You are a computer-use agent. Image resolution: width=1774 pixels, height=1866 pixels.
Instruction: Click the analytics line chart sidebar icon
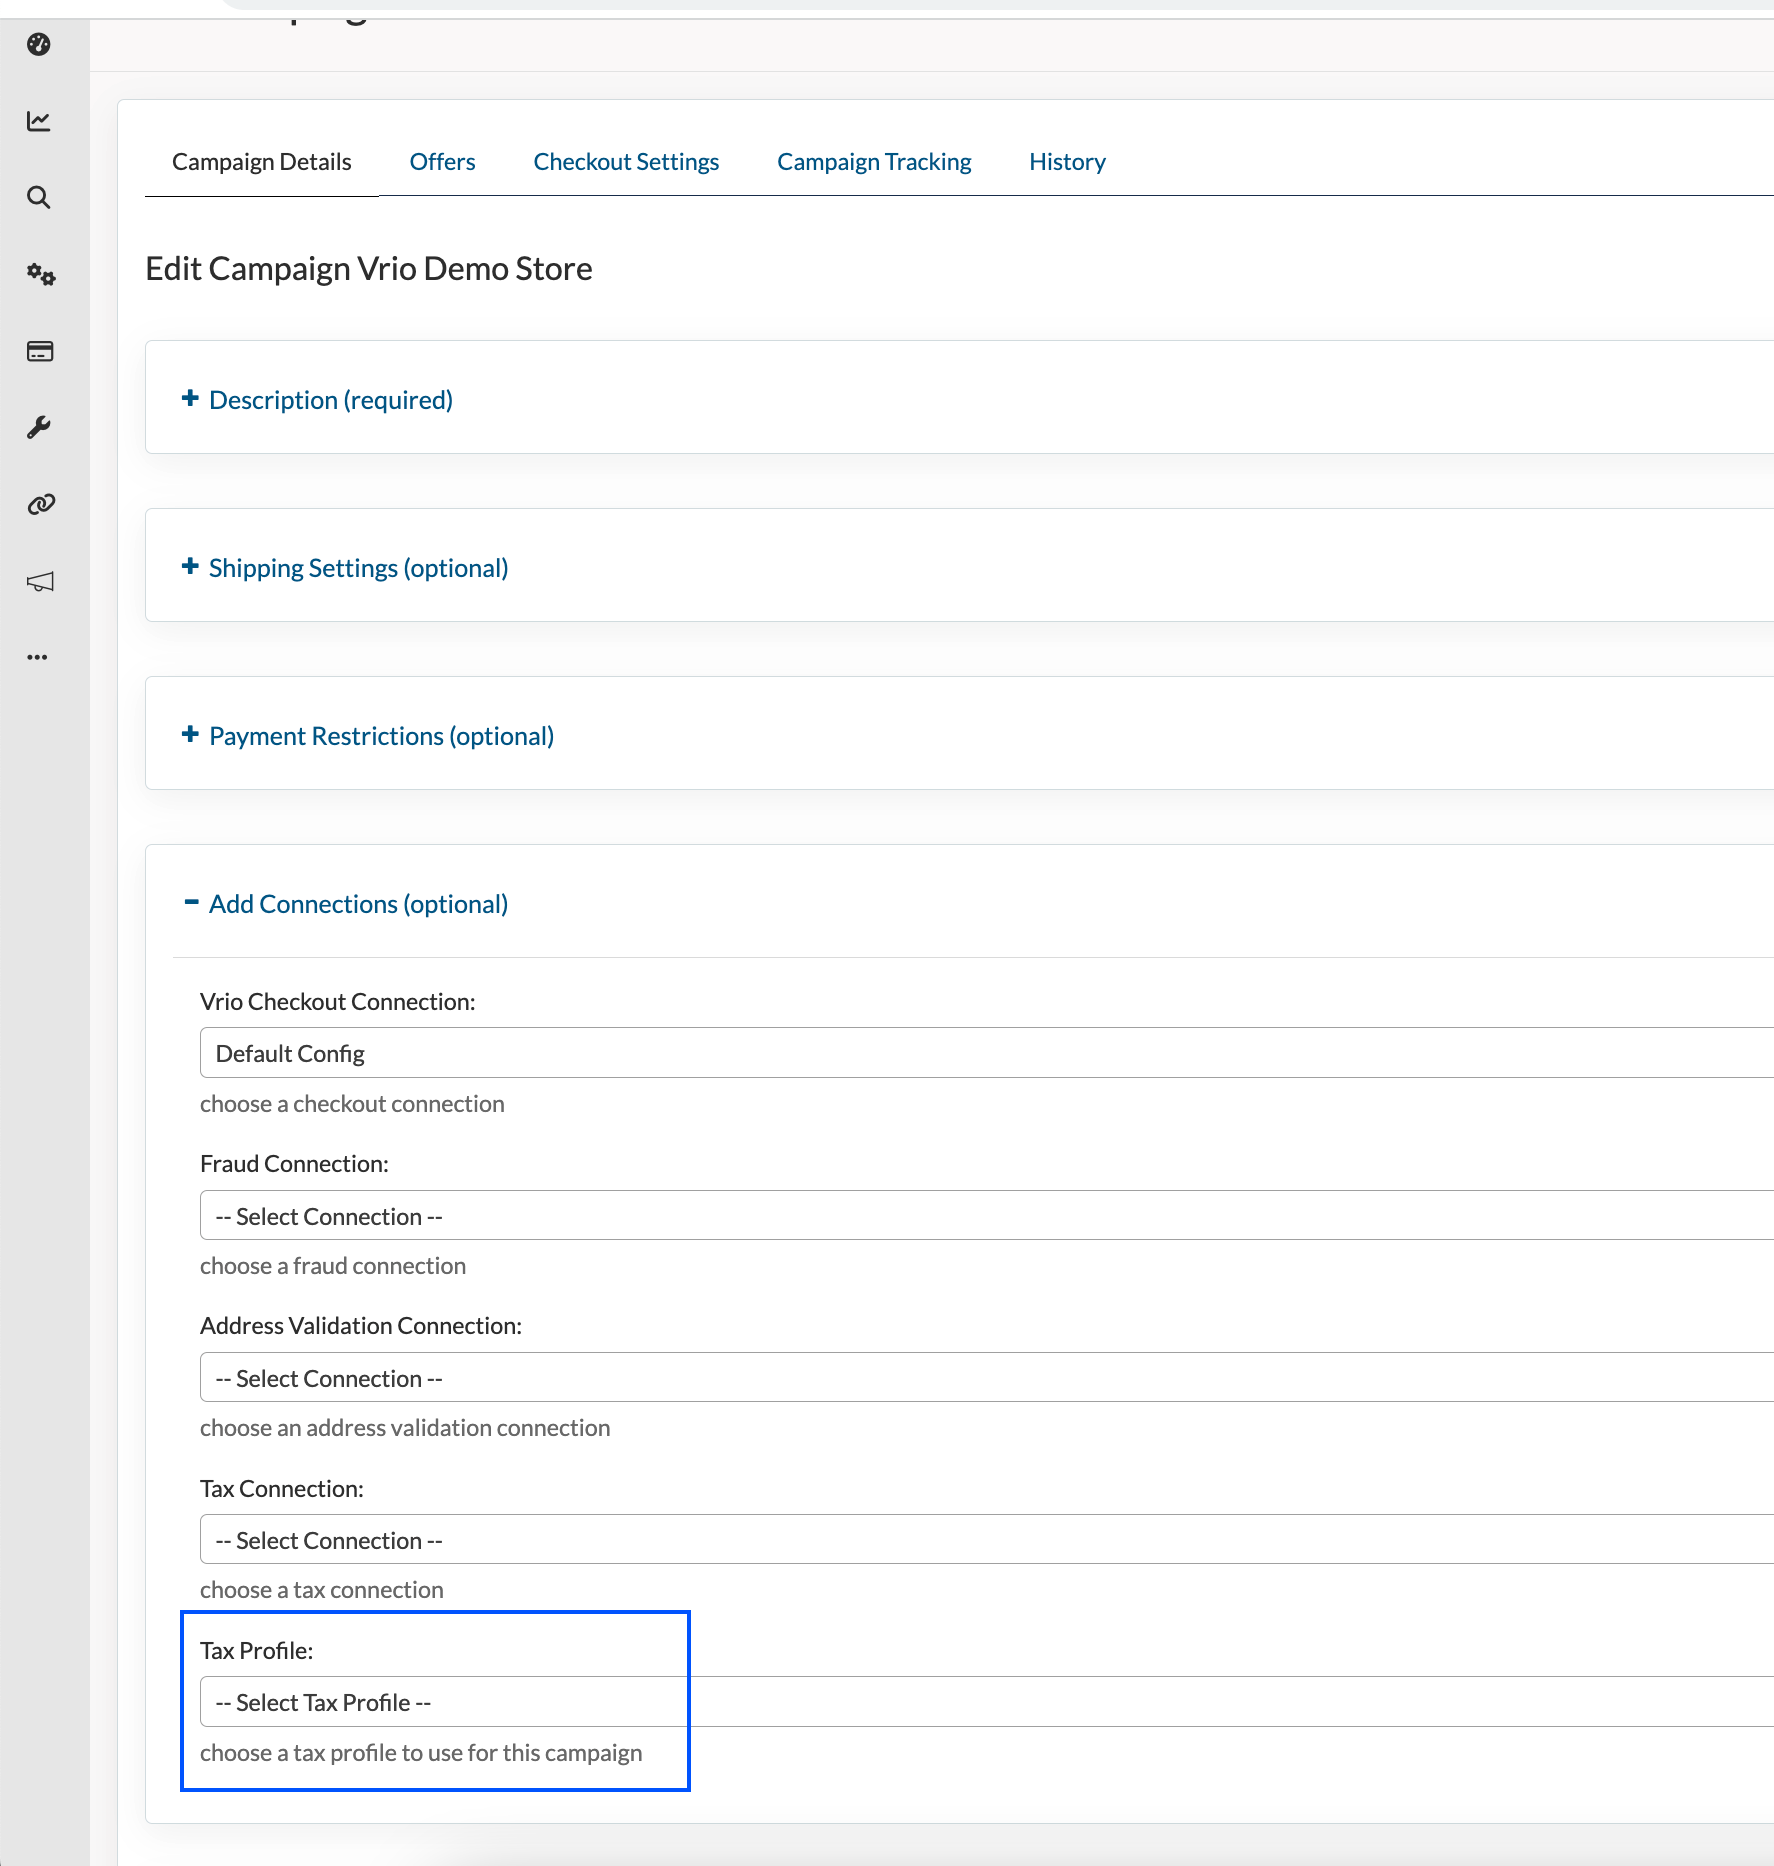pyautogui.click(x=39, y=121)
